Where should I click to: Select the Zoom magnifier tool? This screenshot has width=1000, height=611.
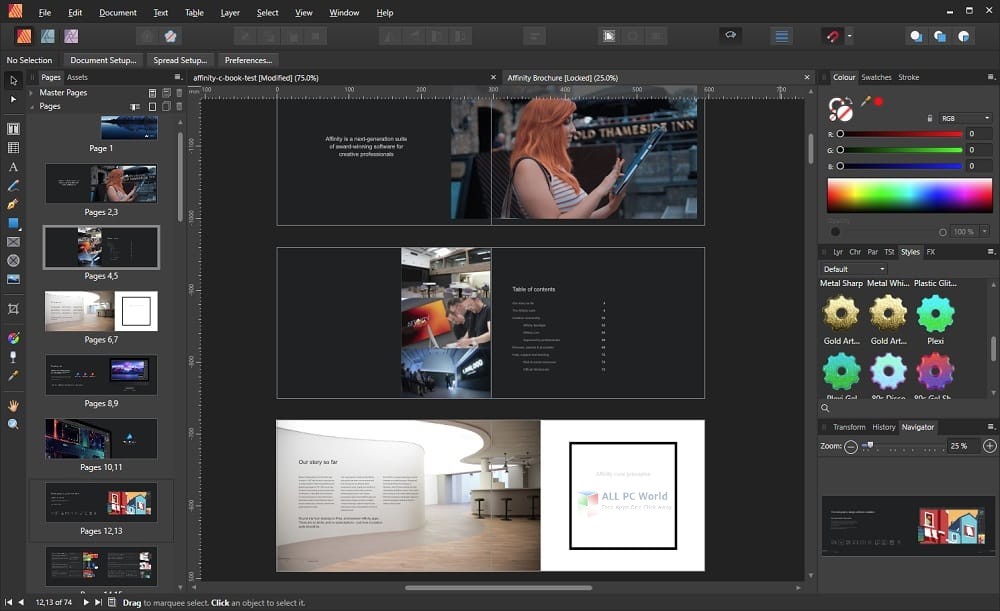point(13,424)
